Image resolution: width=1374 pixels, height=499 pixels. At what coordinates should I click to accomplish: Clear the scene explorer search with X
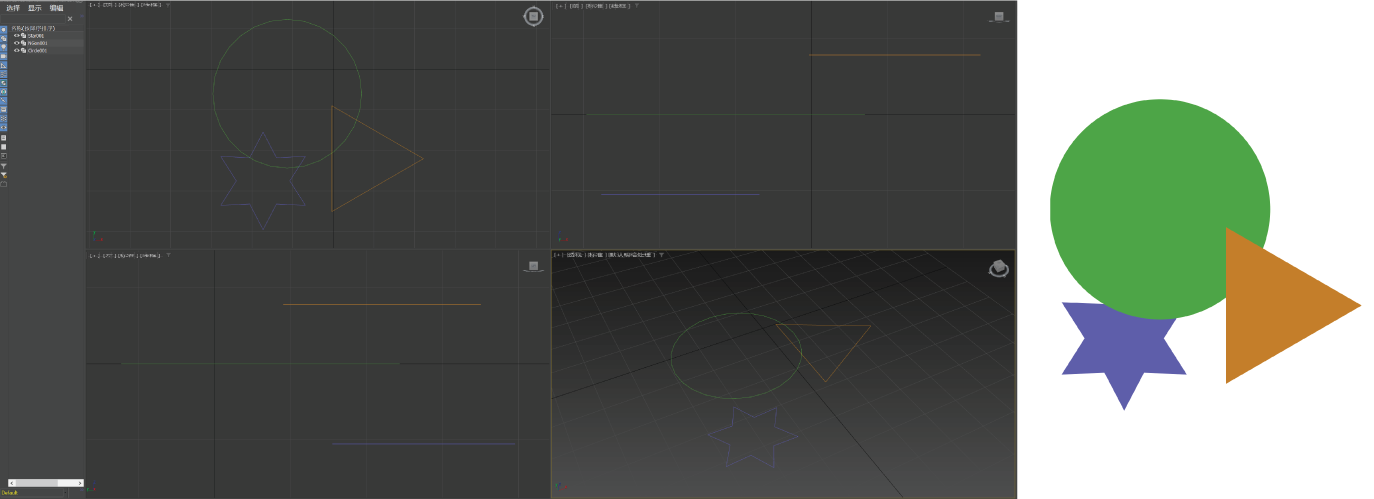click(x=70, y=18)
